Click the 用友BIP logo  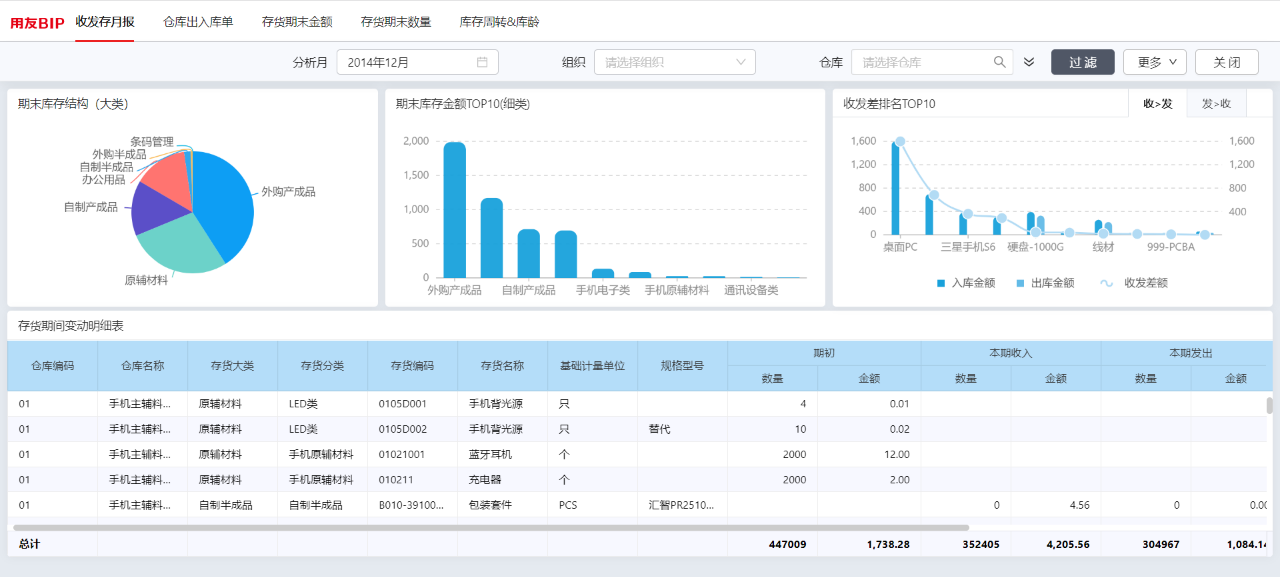click(37, 22)
